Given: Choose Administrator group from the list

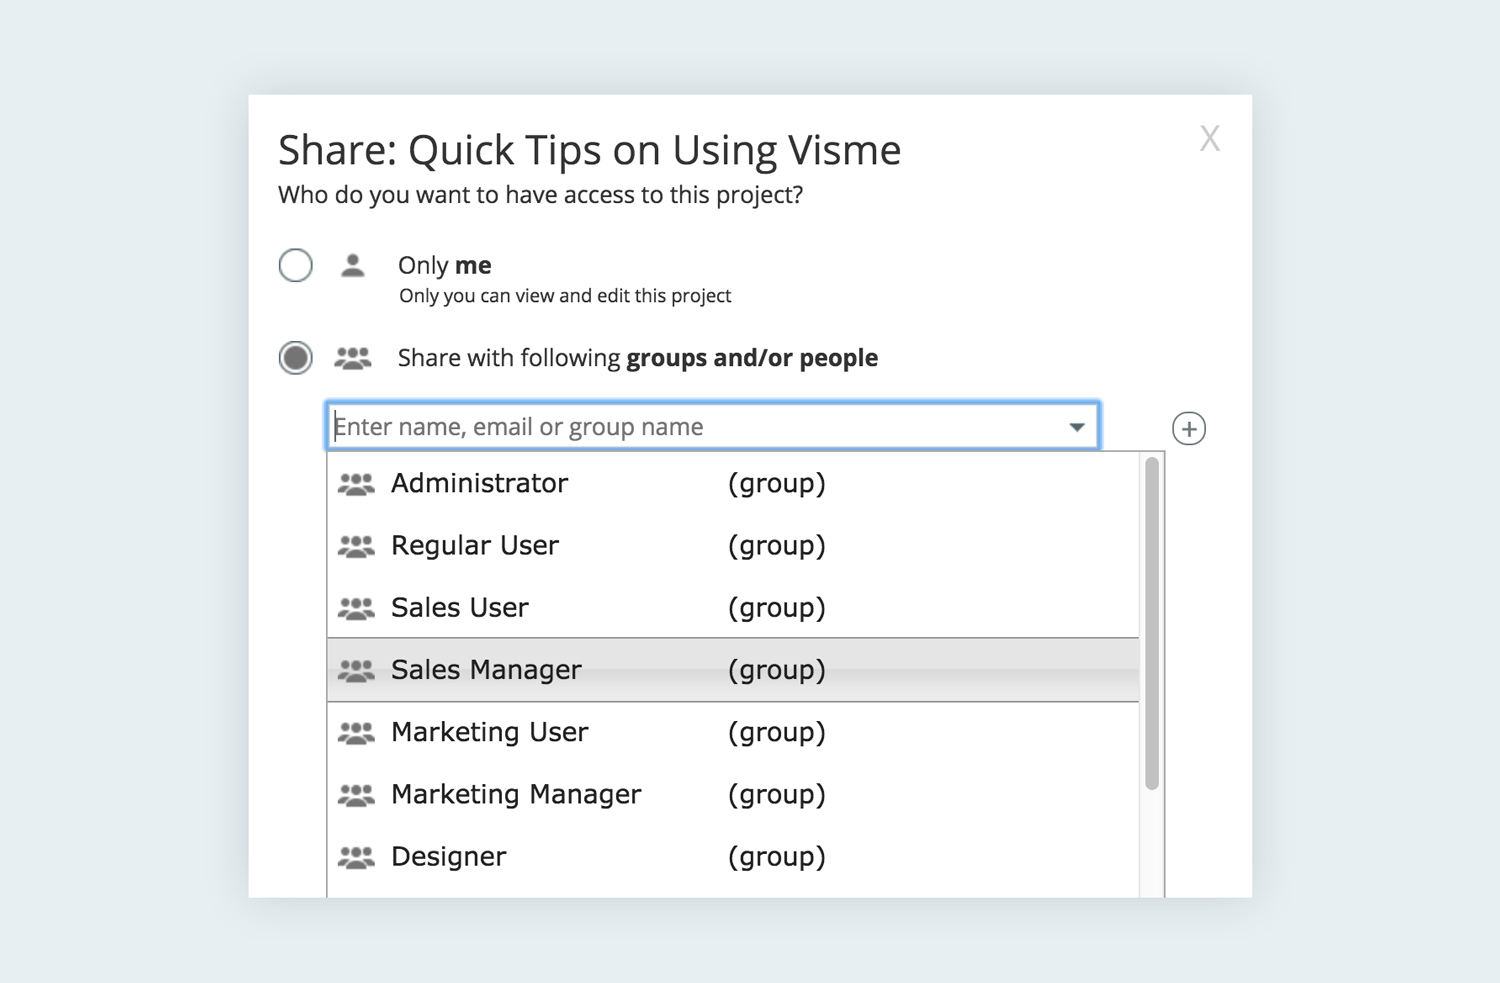Looking at the screenshot, I should click(479, 484).
